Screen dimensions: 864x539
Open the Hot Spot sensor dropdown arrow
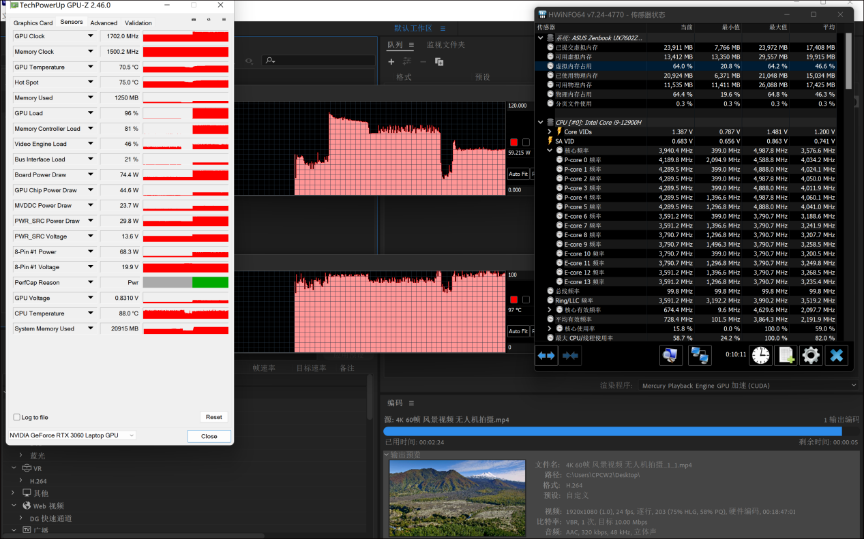coord(90,82)
